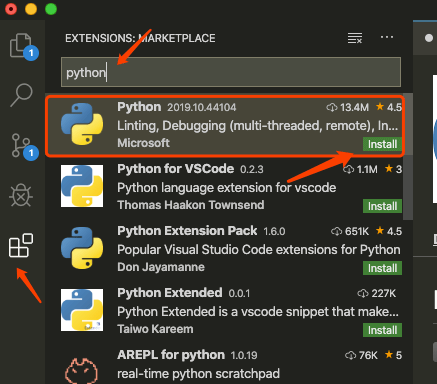This screenshot has height=384, width=437.
Task: Open the Python Extension Pack title
Action: click(187, 231)
